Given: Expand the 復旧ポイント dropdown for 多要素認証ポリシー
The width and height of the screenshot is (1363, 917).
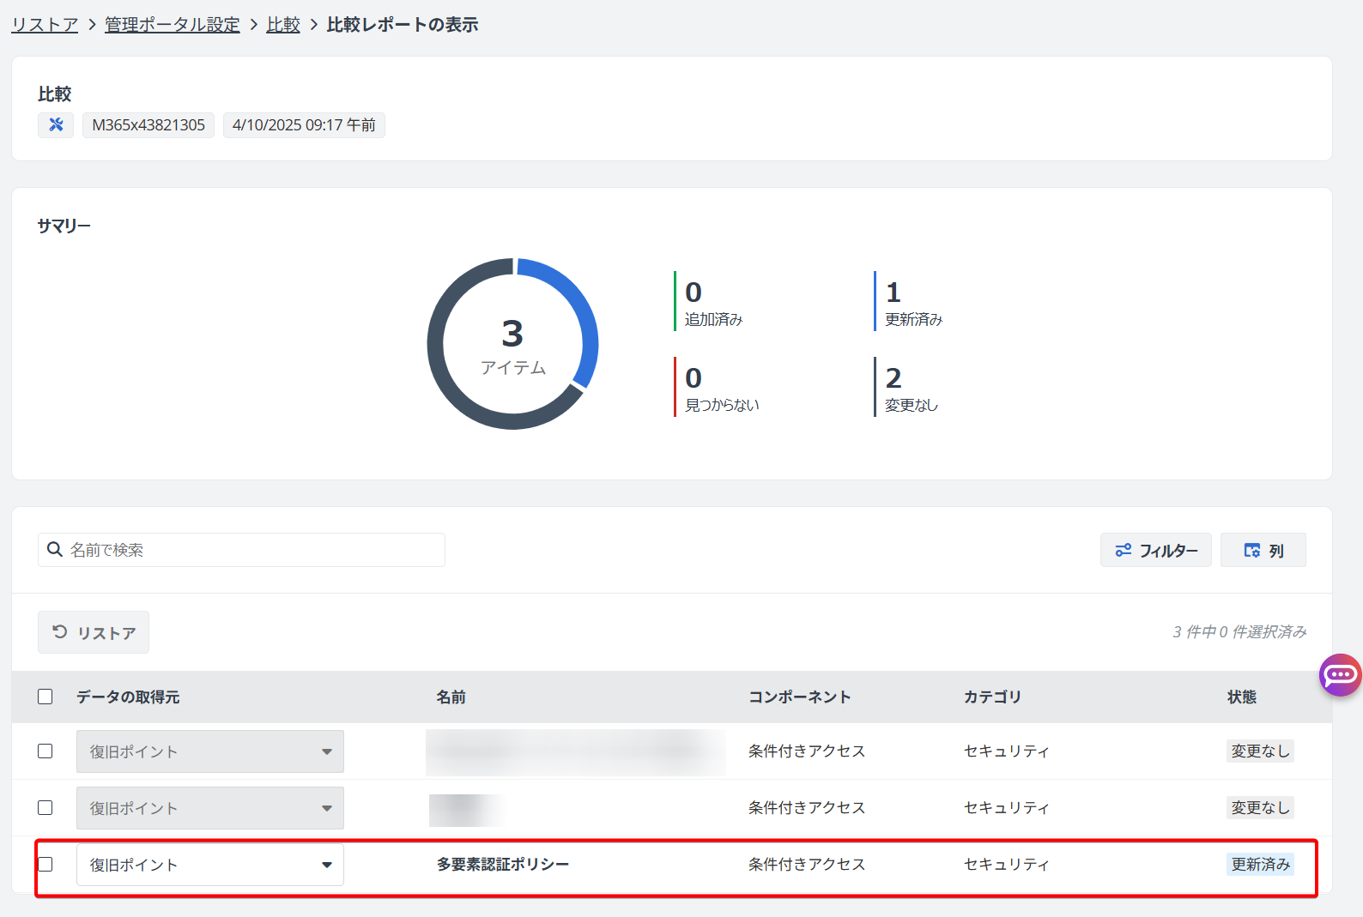Looking at the screenshot, I should coord(210,865).
